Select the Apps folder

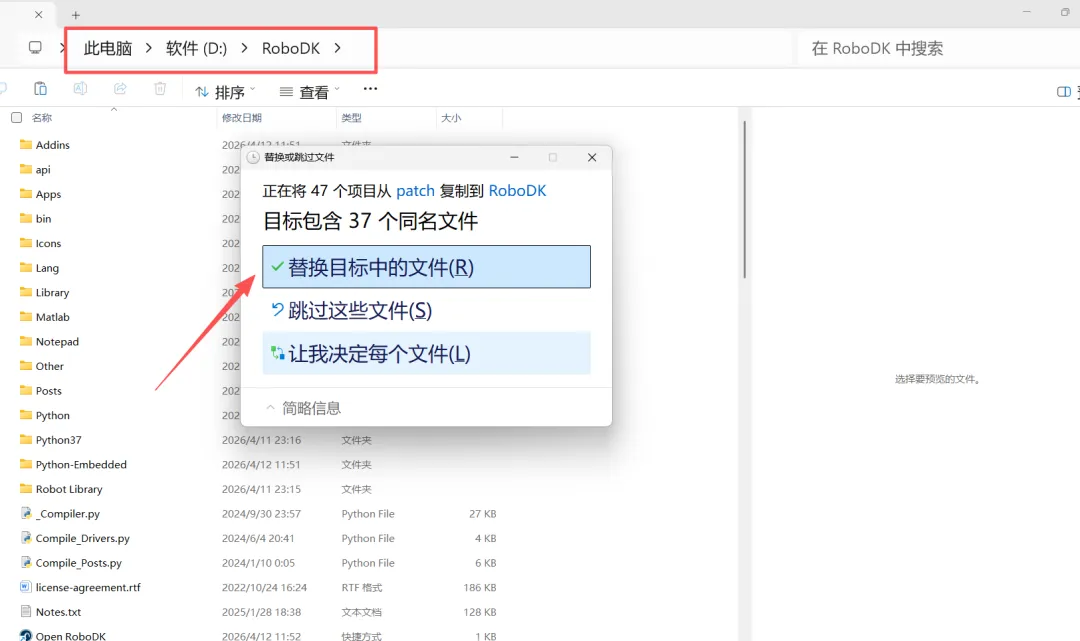click(48, 194)
